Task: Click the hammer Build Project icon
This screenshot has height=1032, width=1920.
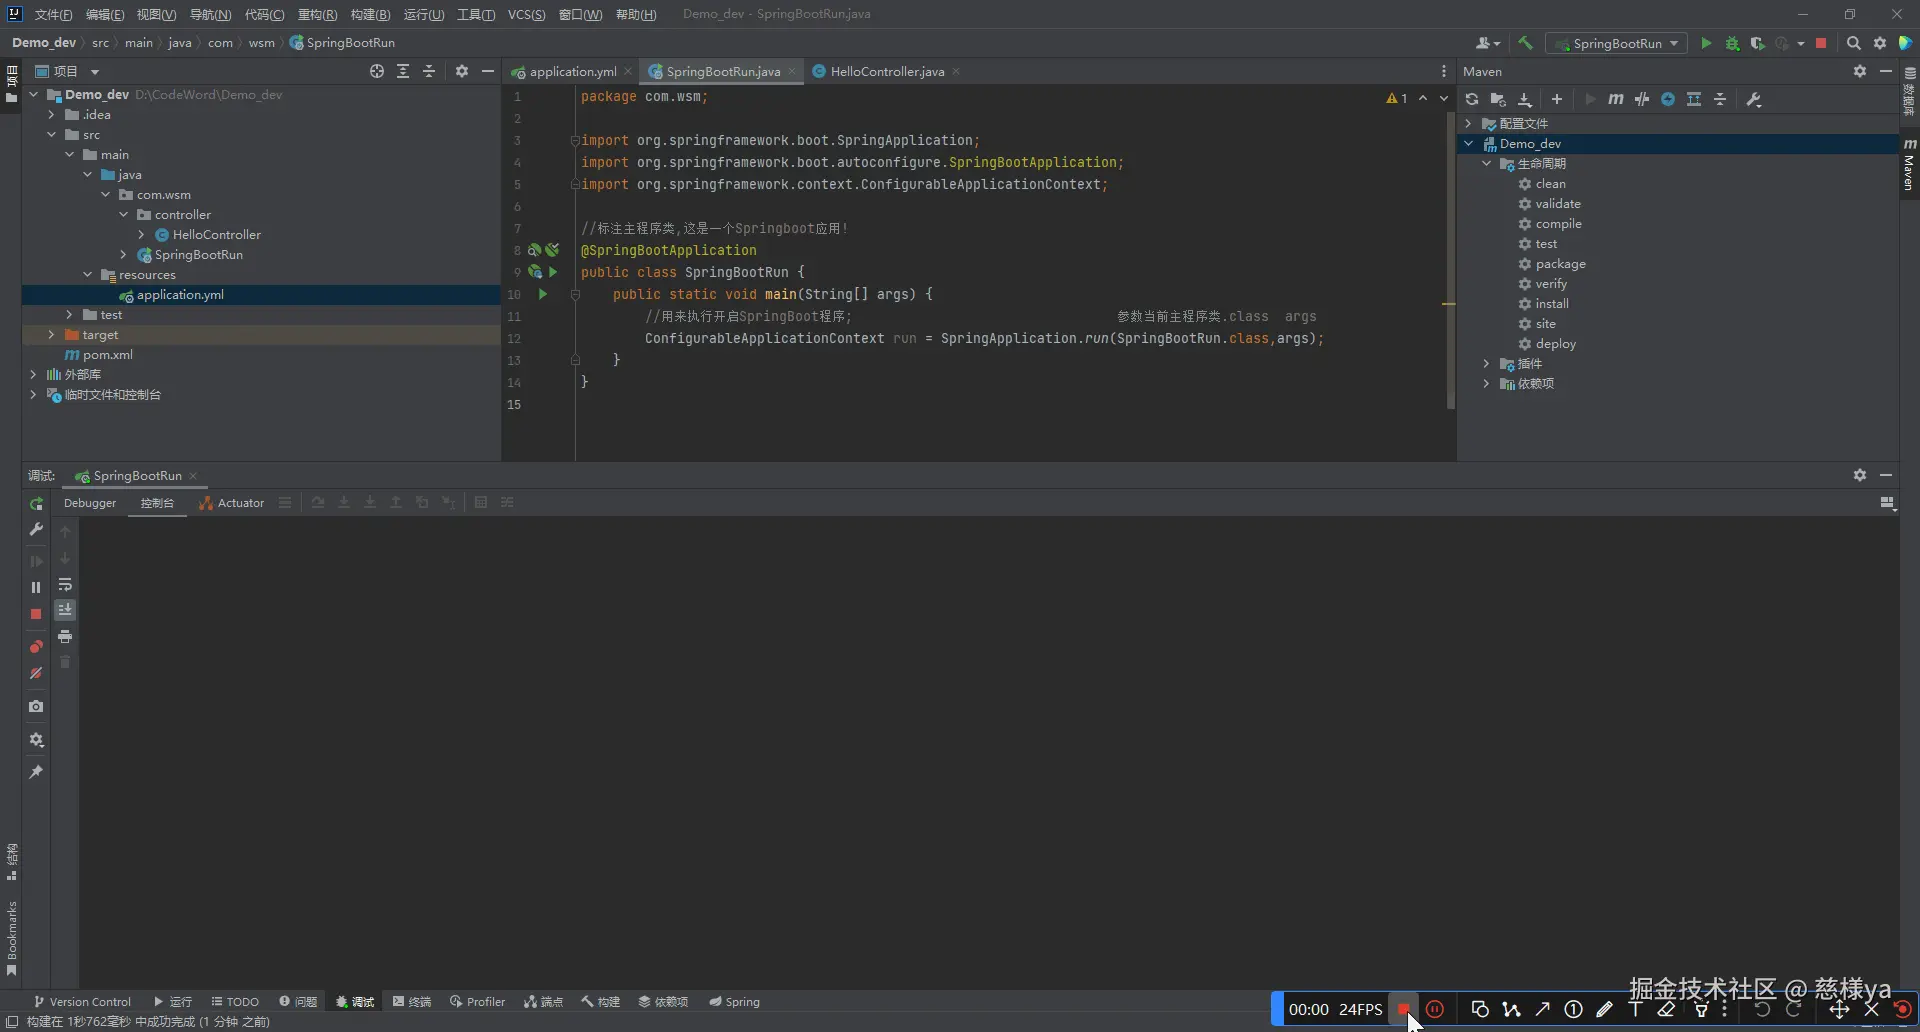Action: pos(1525,43)
